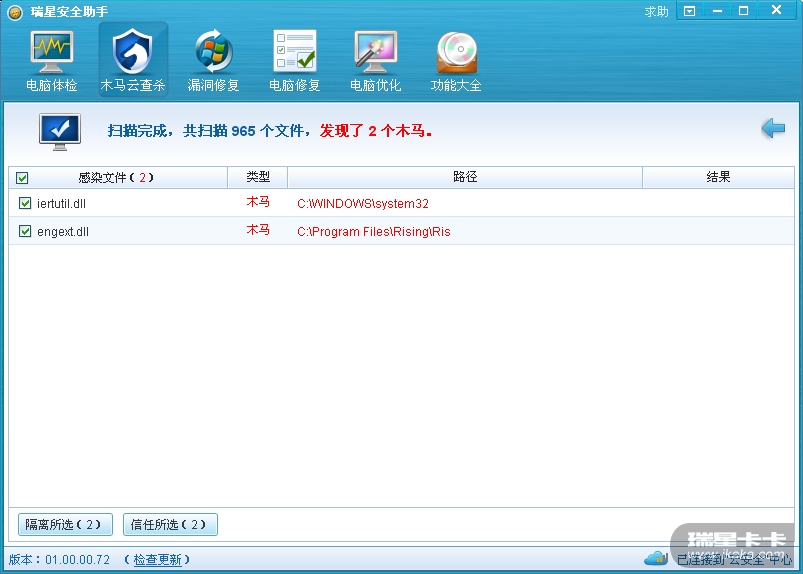
Task: Click the 隔离所选 (2) button
Action: (65, 524)
